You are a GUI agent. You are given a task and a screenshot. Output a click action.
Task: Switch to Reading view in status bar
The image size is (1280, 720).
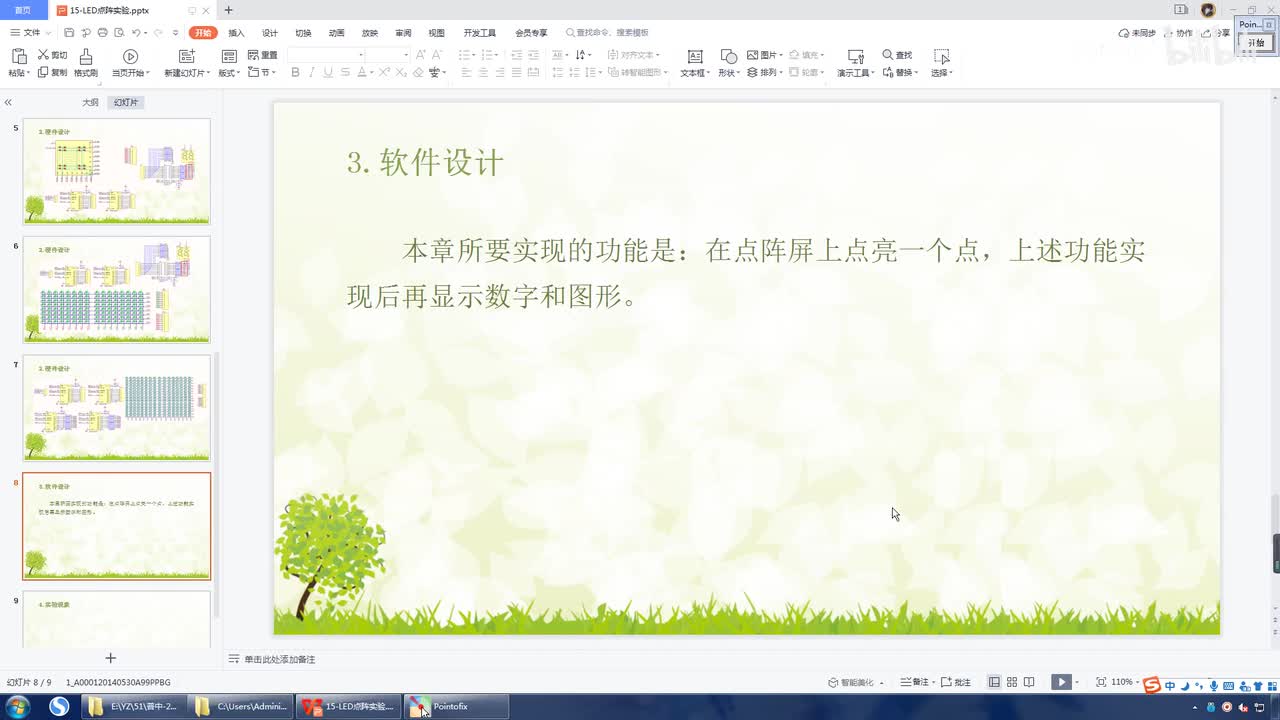1029,682
